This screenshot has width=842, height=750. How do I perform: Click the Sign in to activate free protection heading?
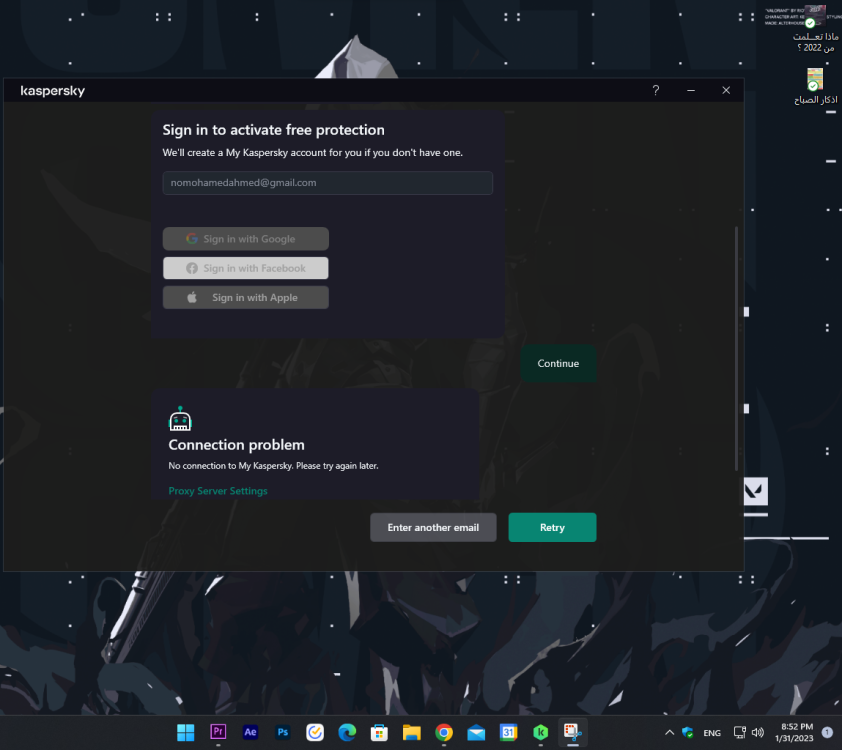(x=273, y=130)
